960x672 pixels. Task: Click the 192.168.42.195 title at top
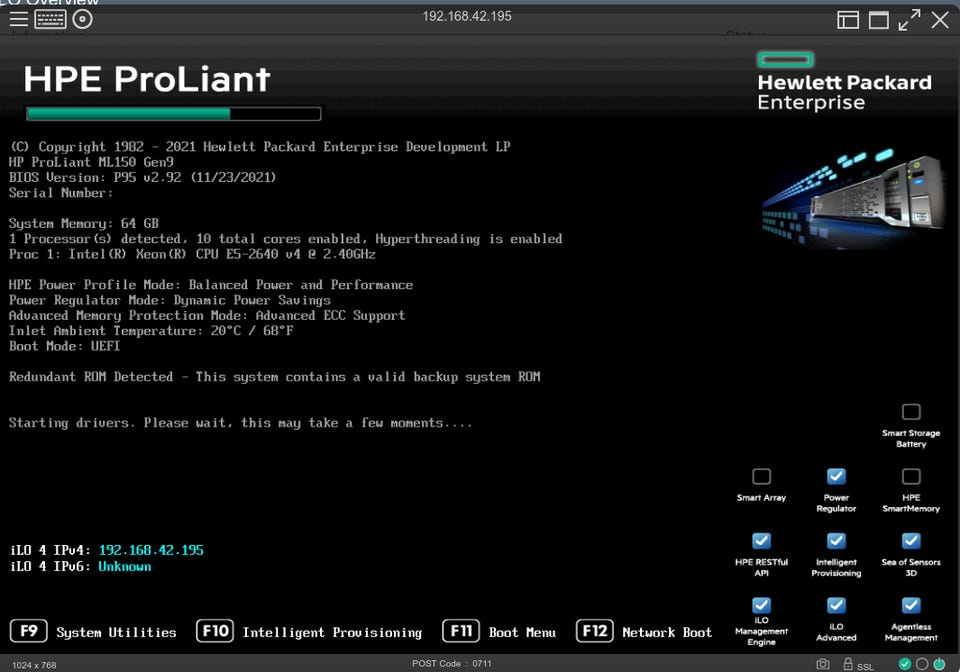pos(467,17)
